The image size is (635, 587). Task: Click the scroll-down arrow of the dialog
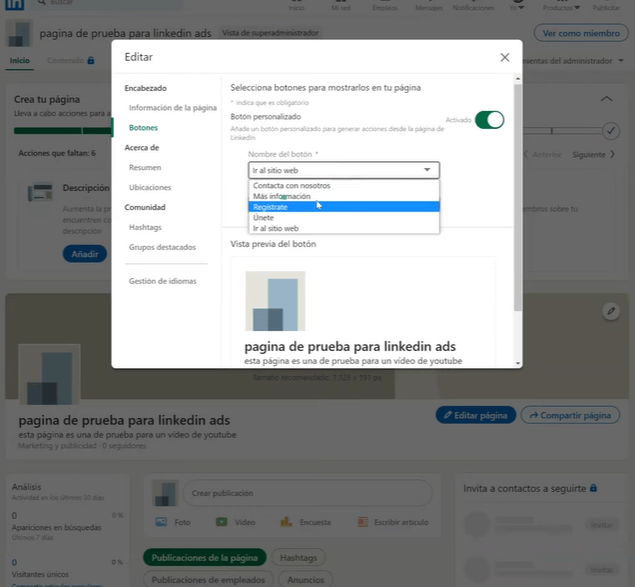(x=518, y=363)
